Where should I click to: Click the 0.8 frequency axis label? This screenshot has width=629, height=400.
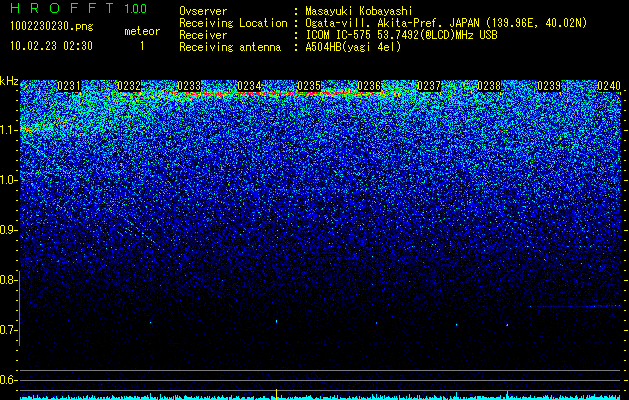point(7,280)
